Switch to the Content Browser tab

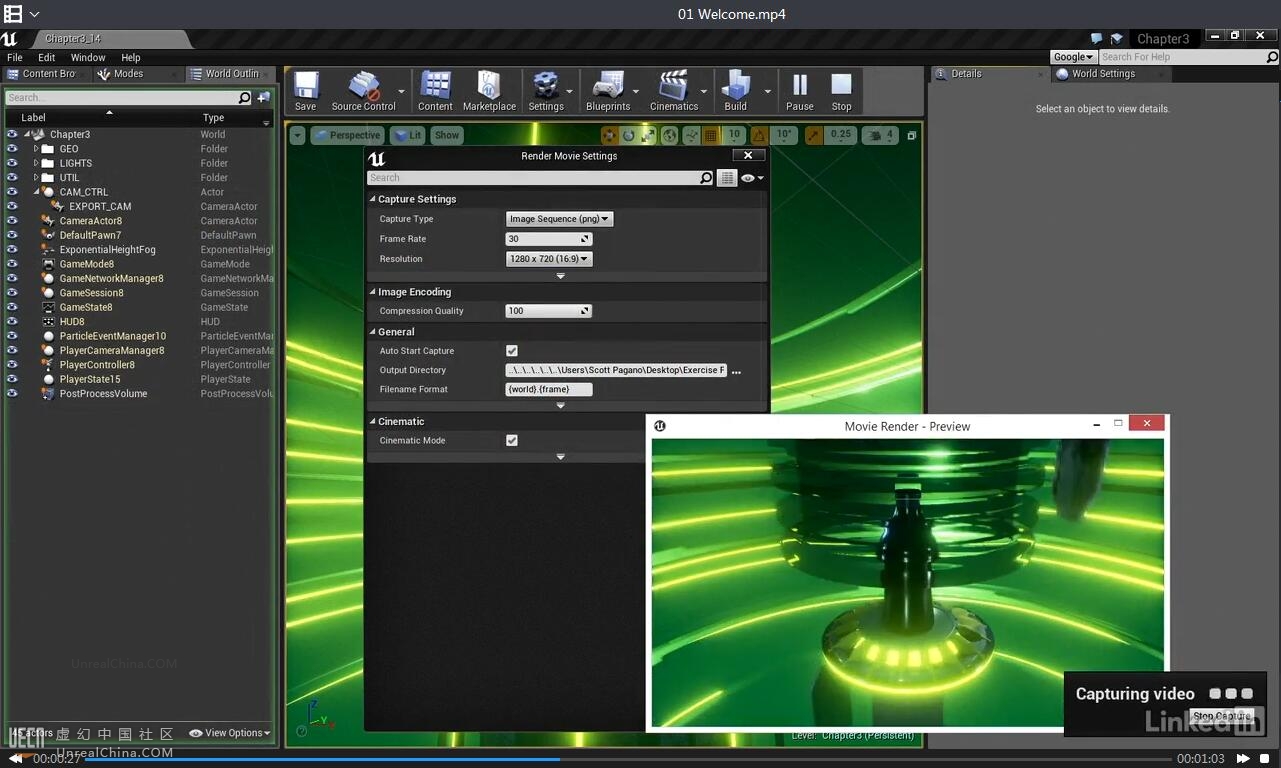coord(45,74)
